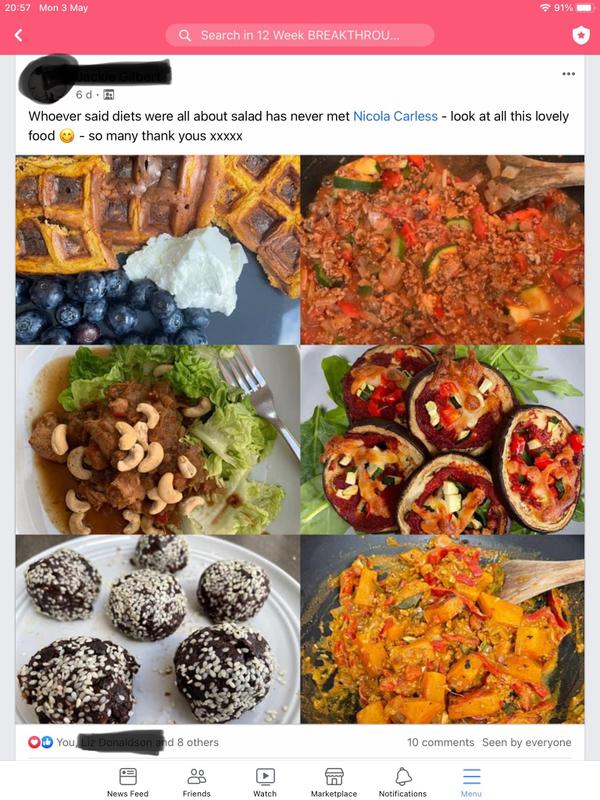View the minced meat sauce photo
Viewport: 600px width, 800px height.
pos(442,249)
